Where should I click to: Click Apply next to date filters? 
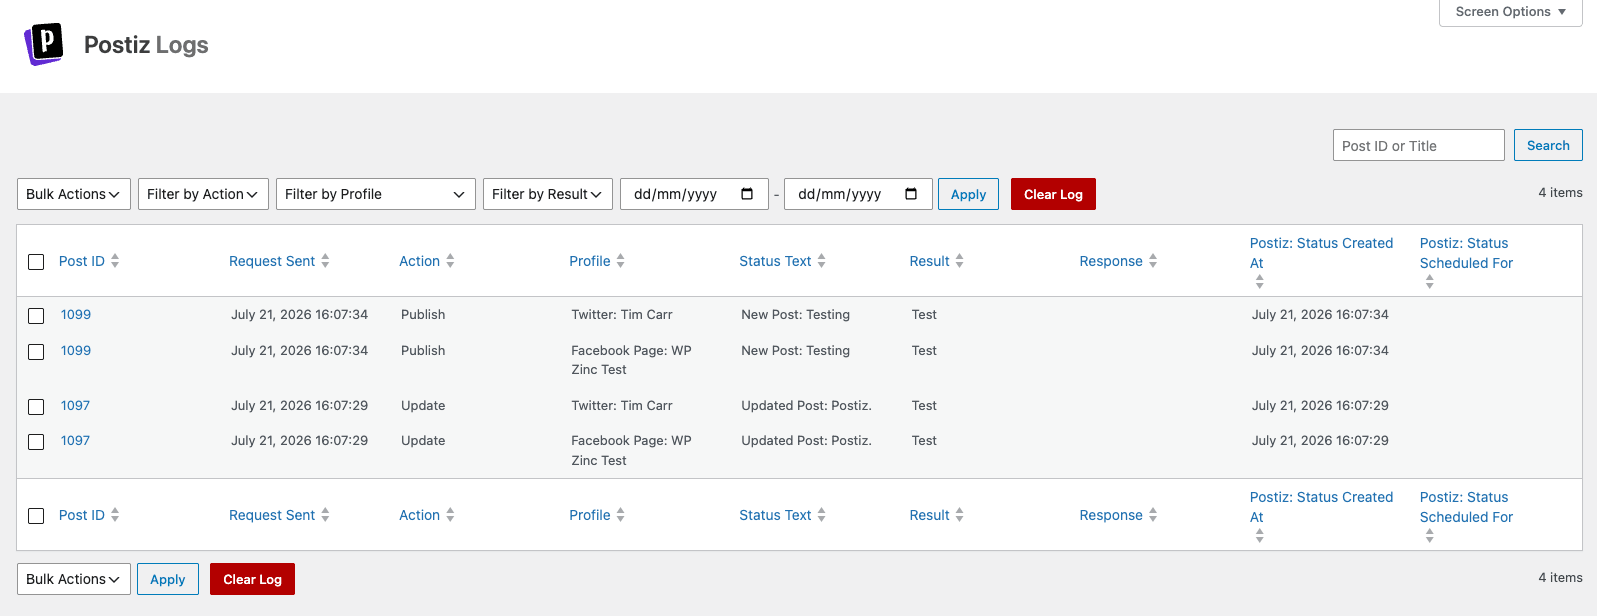pos(968,194)
